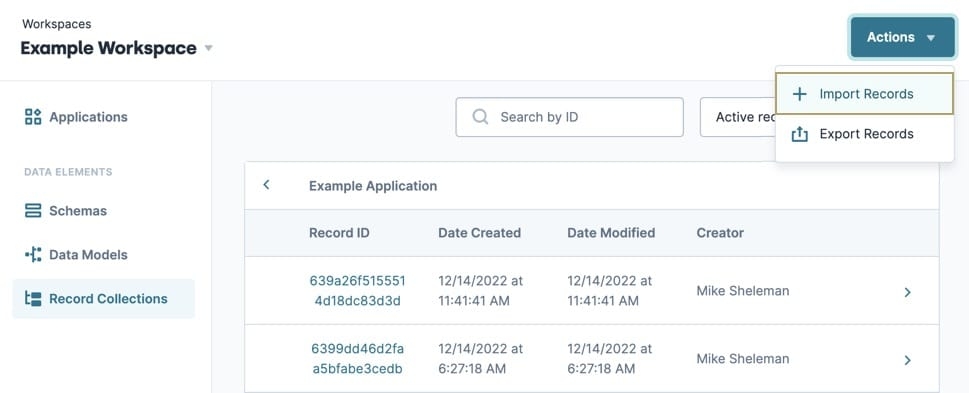Click the export icon beside Export Records
Image resolution: width=969 pixels, height=393 pixels.
click(x=800, y=134)
